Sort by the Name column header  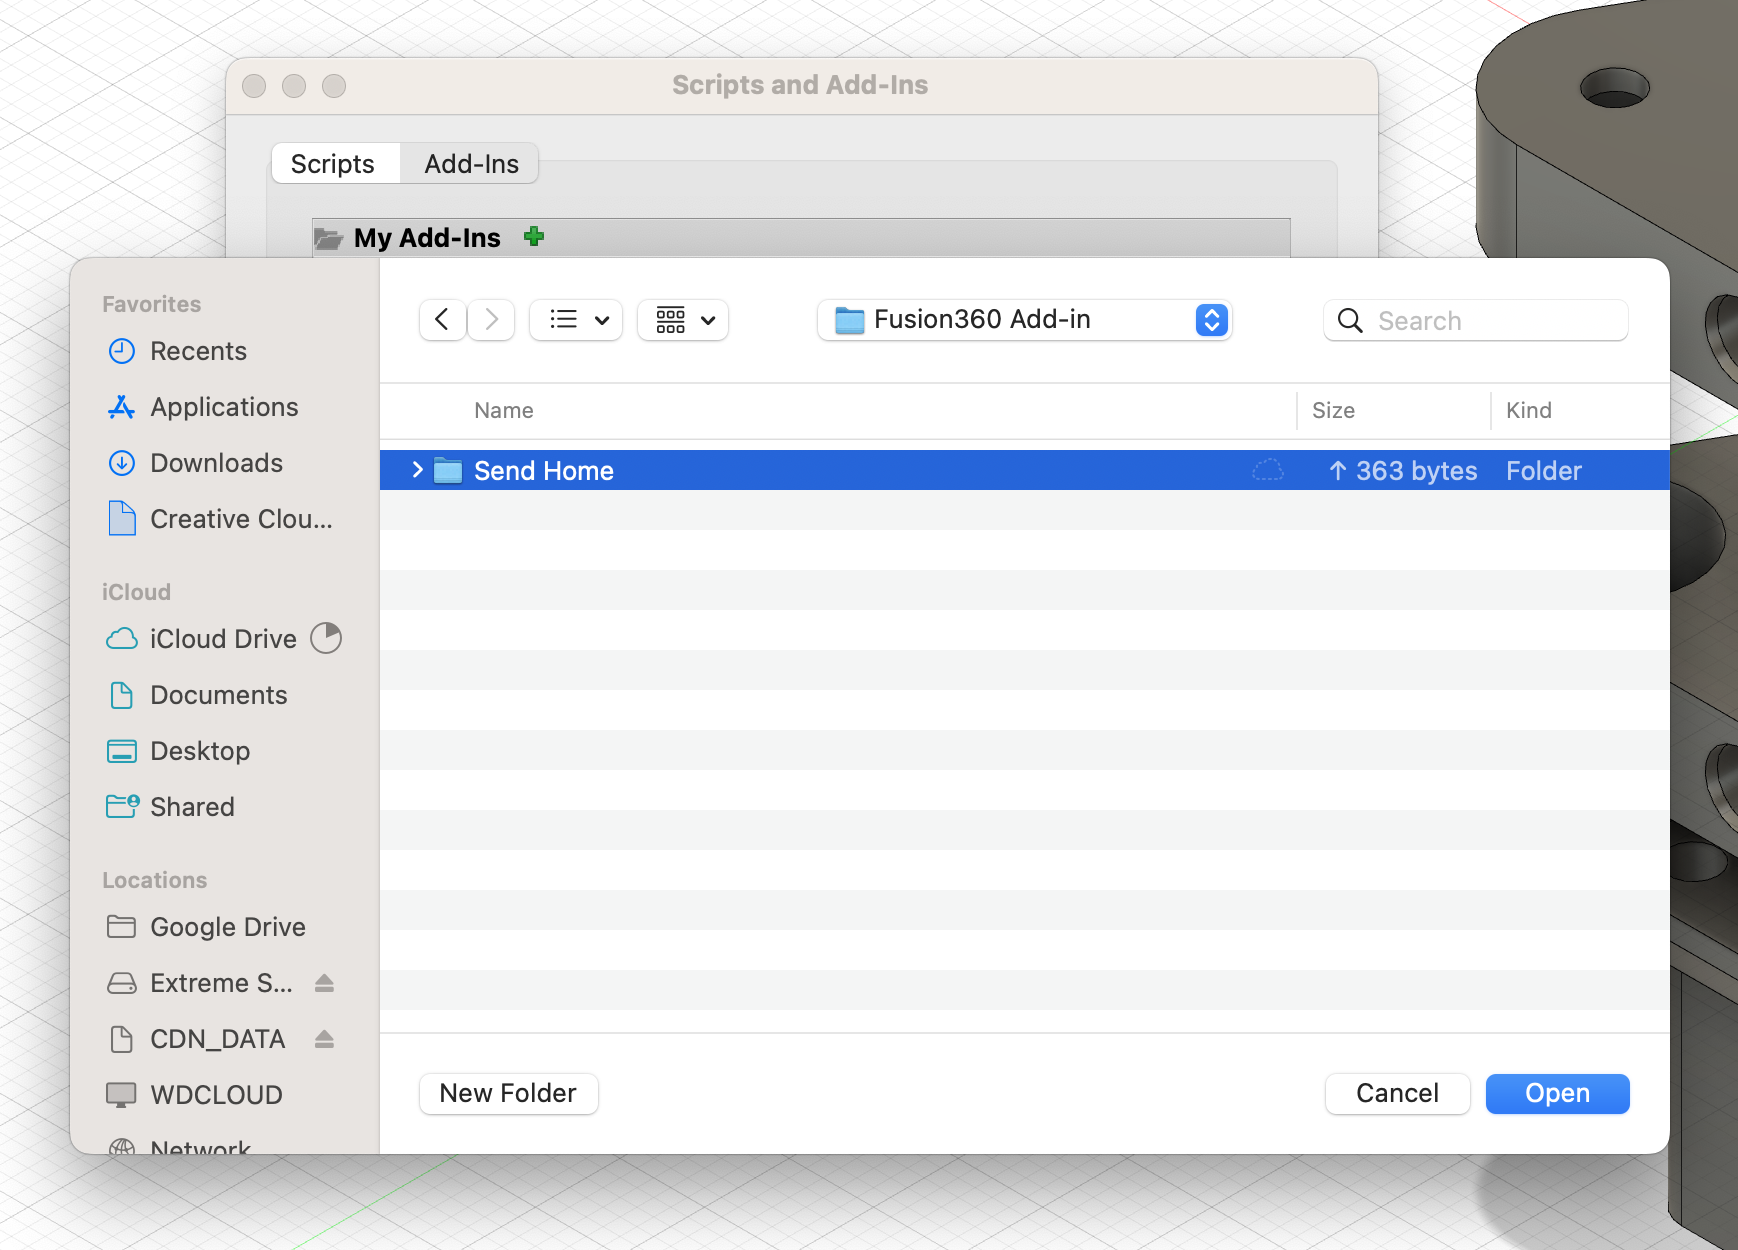pos(504,411)
